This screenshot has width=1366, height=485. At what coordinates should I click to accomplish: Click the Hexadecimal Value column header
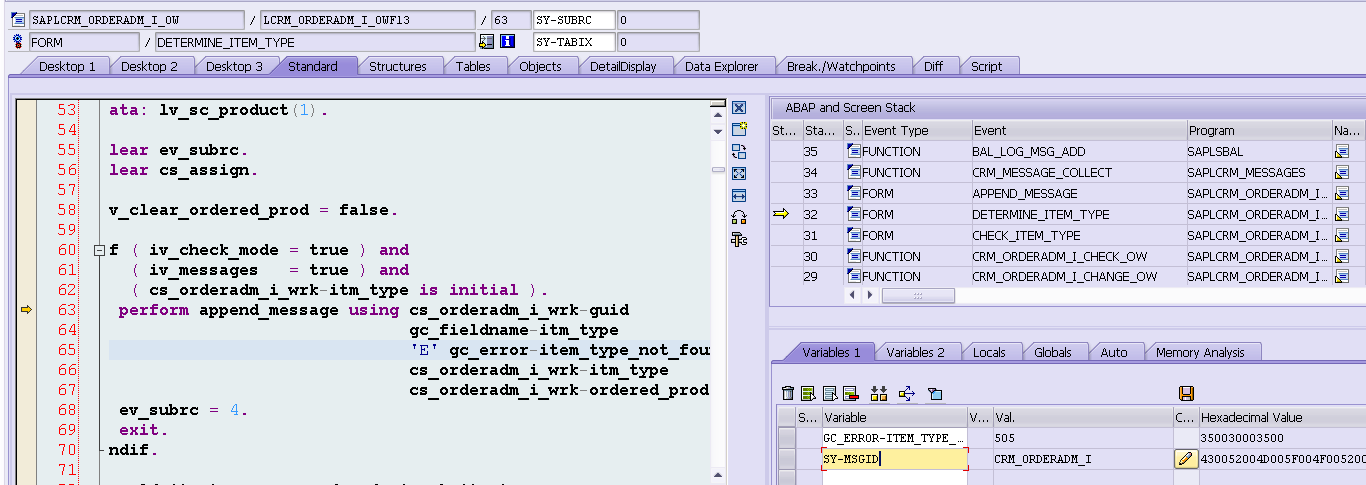[x=1281, y=417]
